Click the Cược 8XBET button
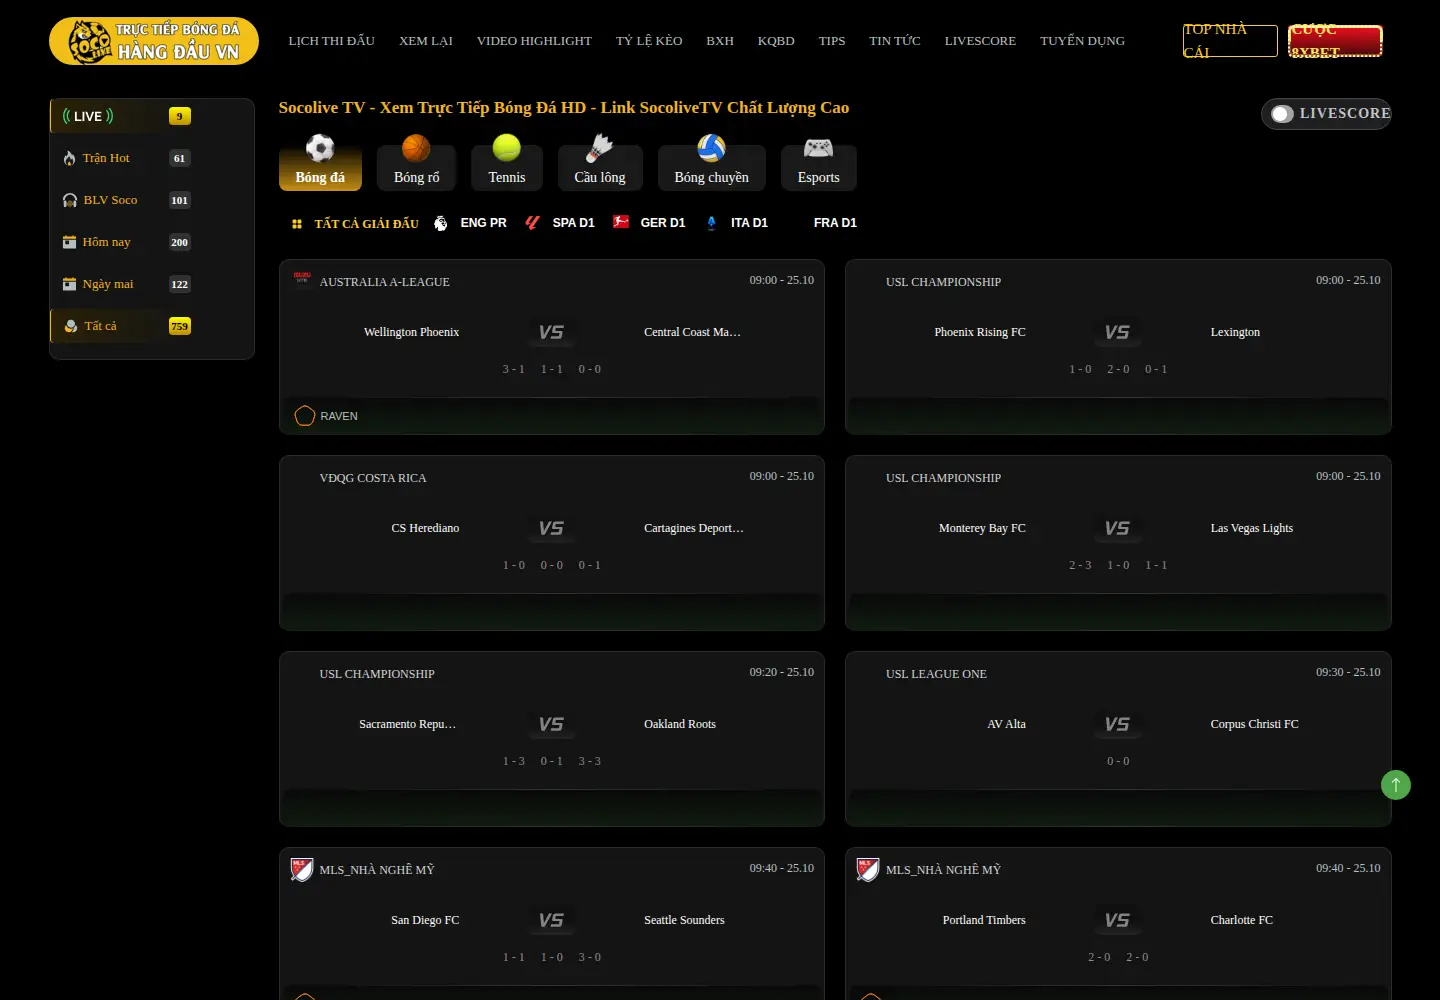 [1335, 41]
